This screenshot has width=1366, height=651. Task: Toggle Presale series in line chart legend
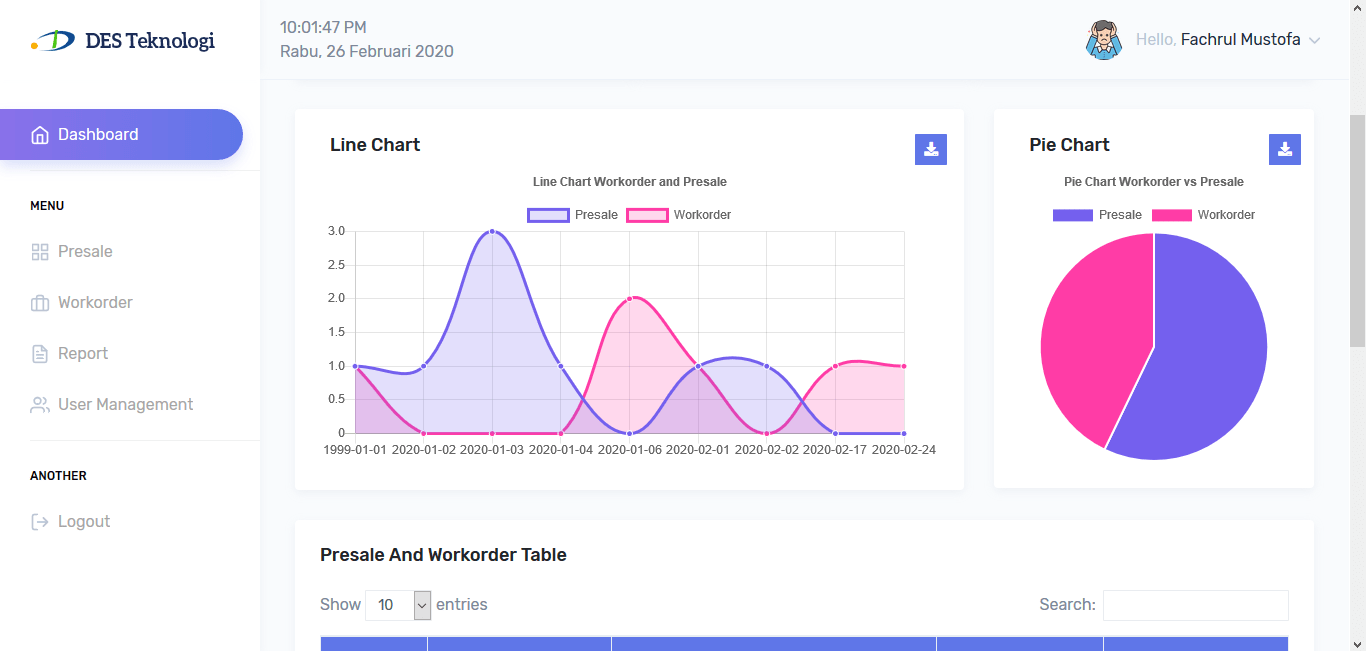pyautogui.click(x=573, y=215)
